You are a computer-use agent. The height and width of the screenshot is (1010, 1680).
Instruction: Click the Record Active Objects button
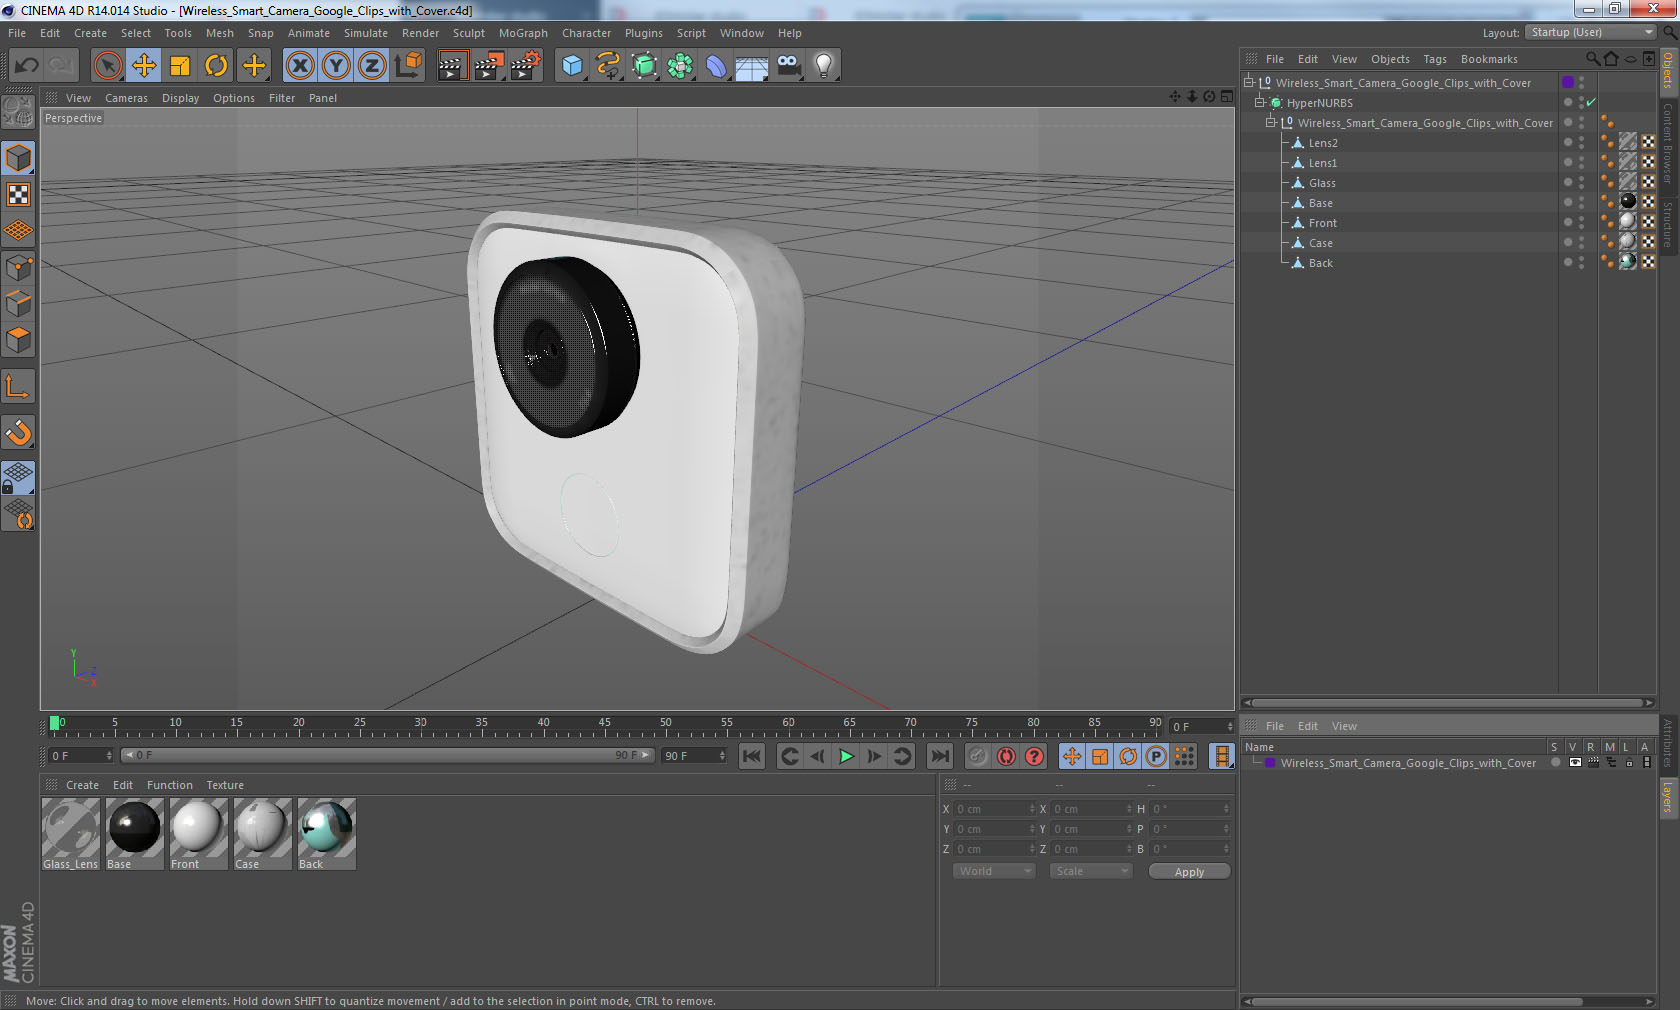[978, 756]
